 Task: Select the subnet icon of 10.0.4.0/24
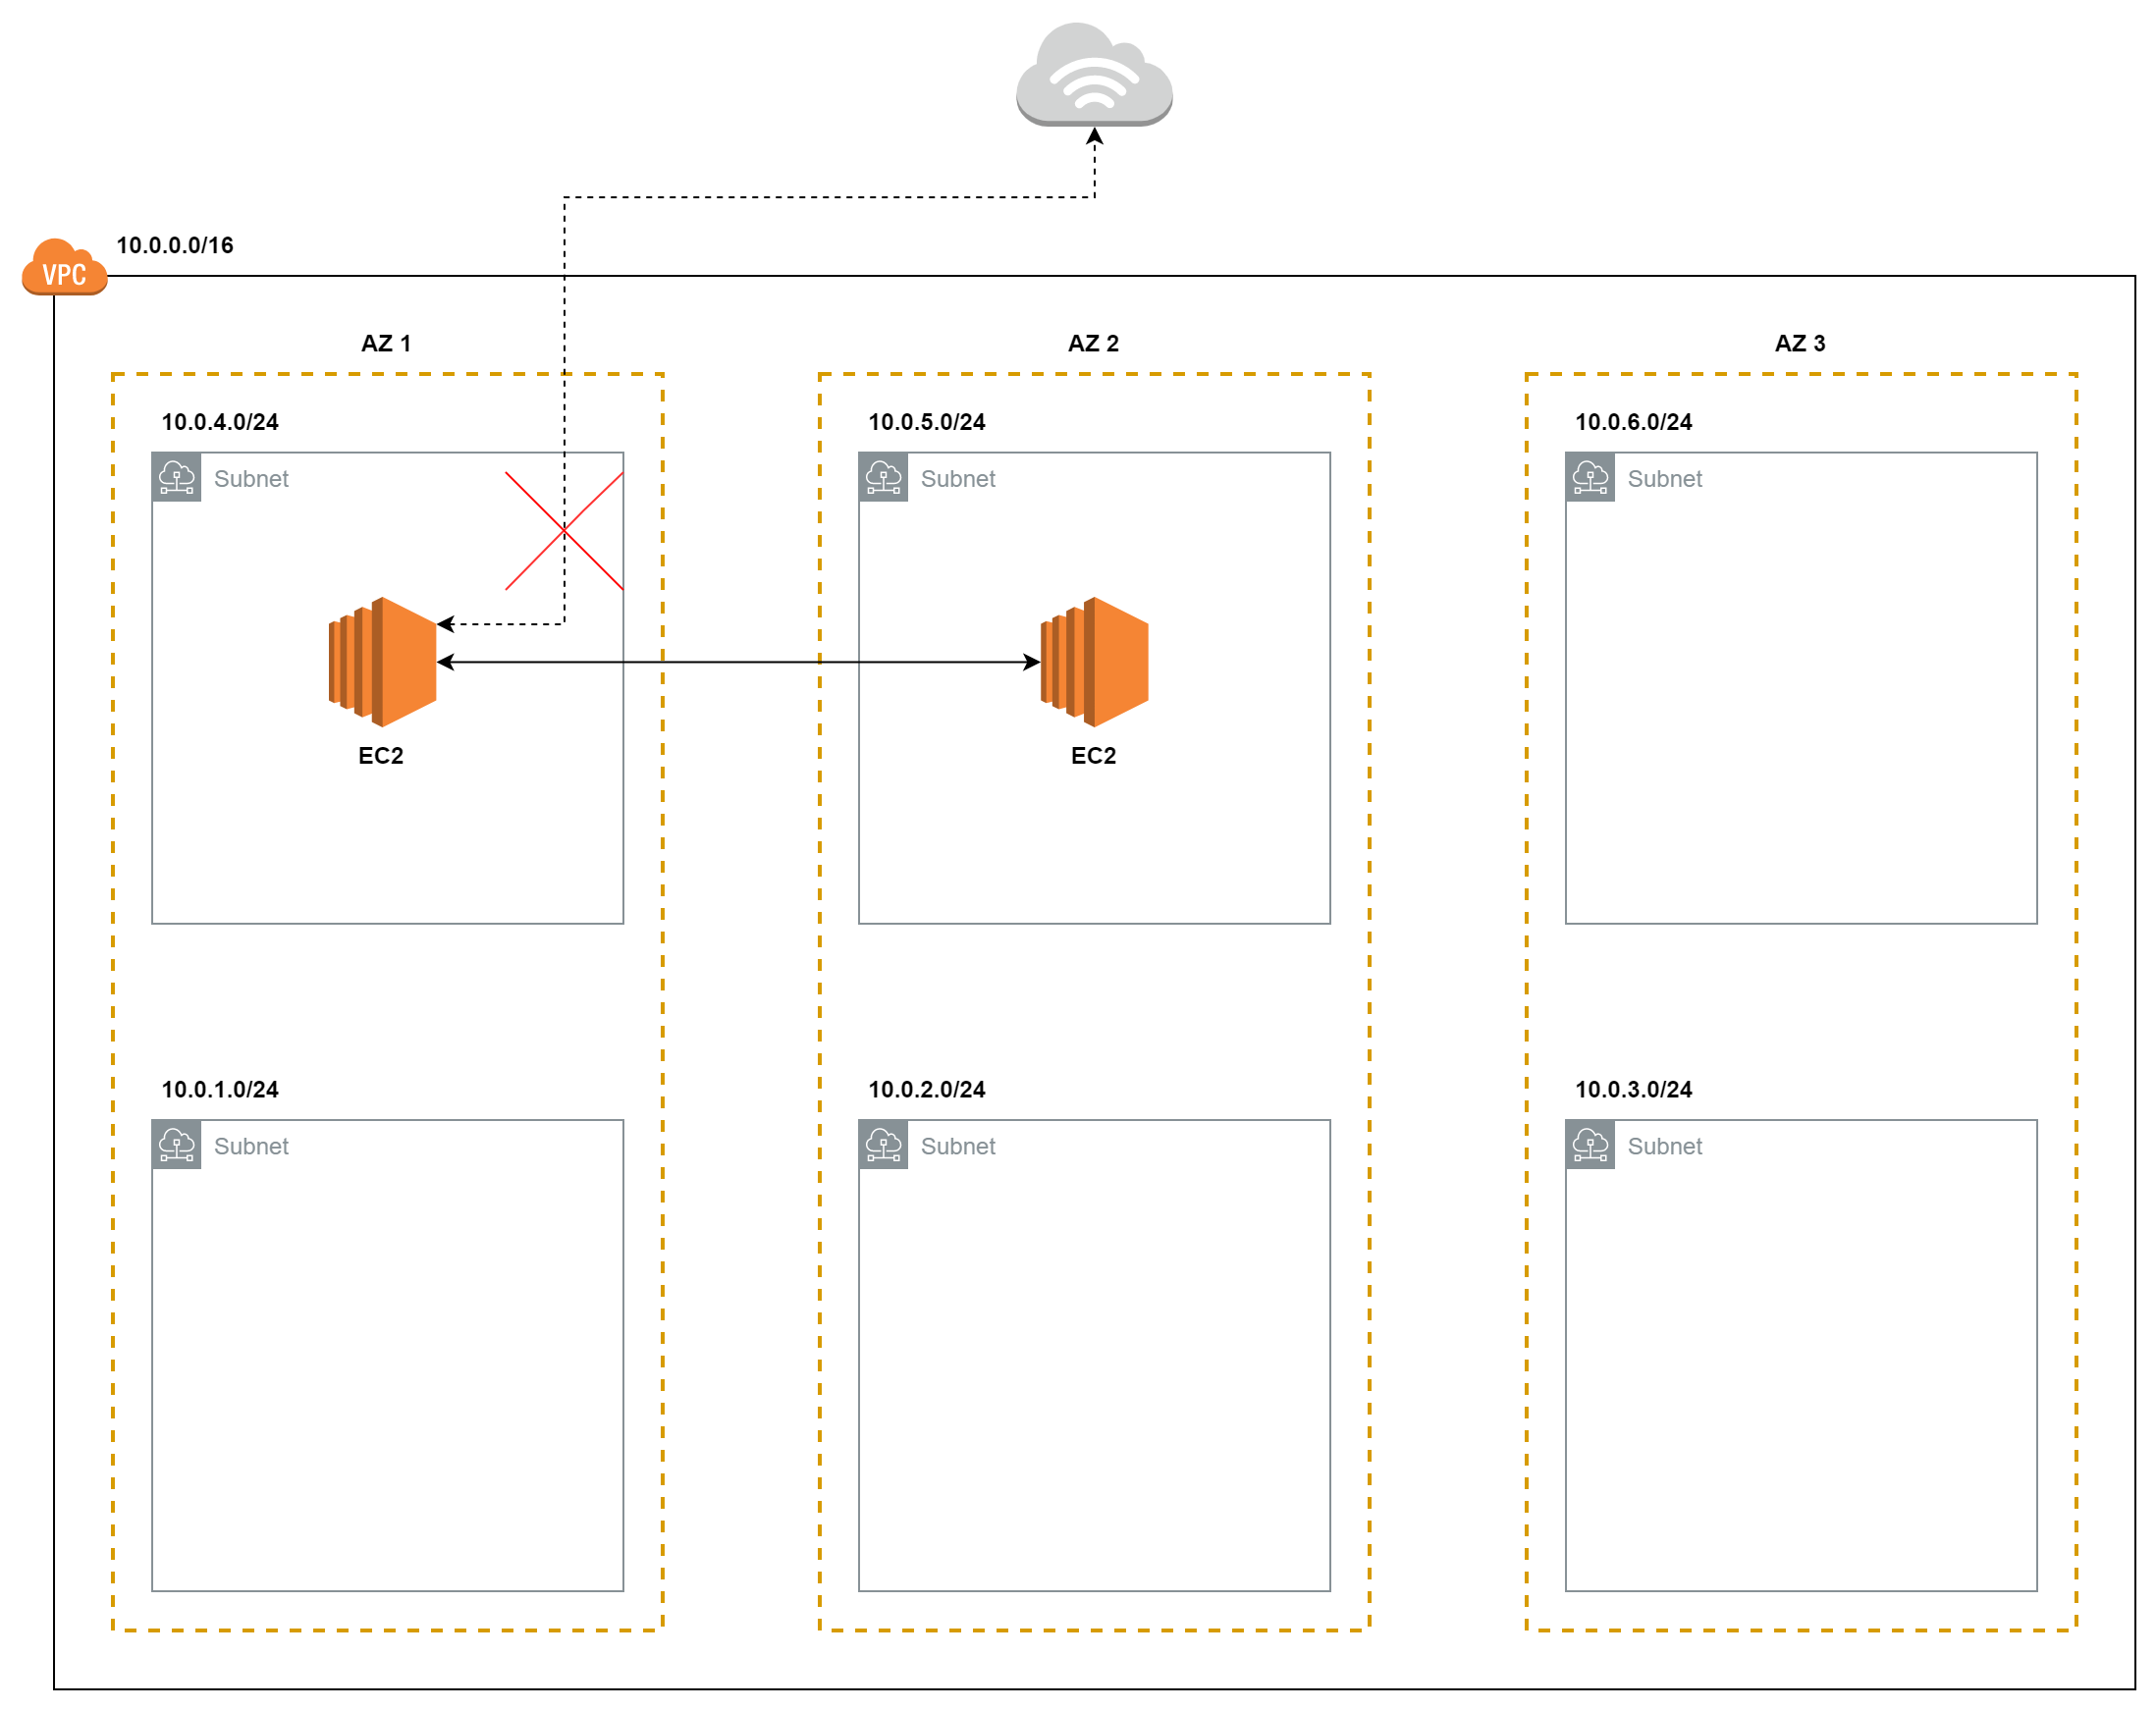point(177,477)
